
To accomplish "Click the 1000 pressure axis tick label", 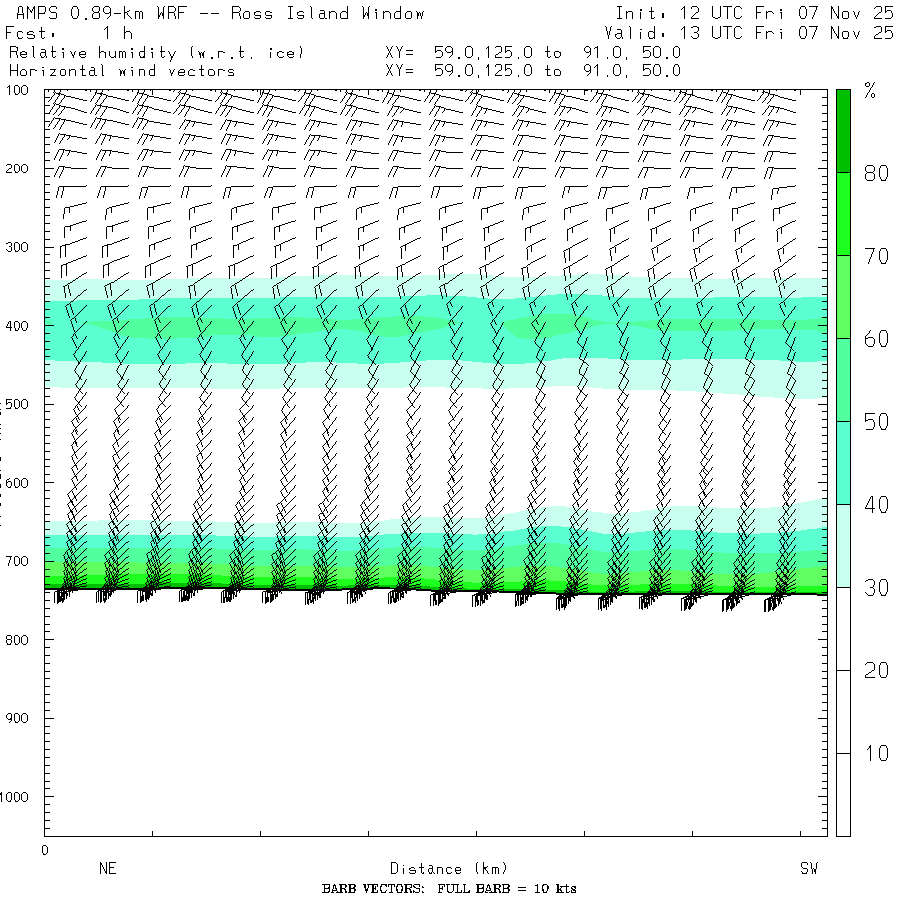I will point(23,797).
